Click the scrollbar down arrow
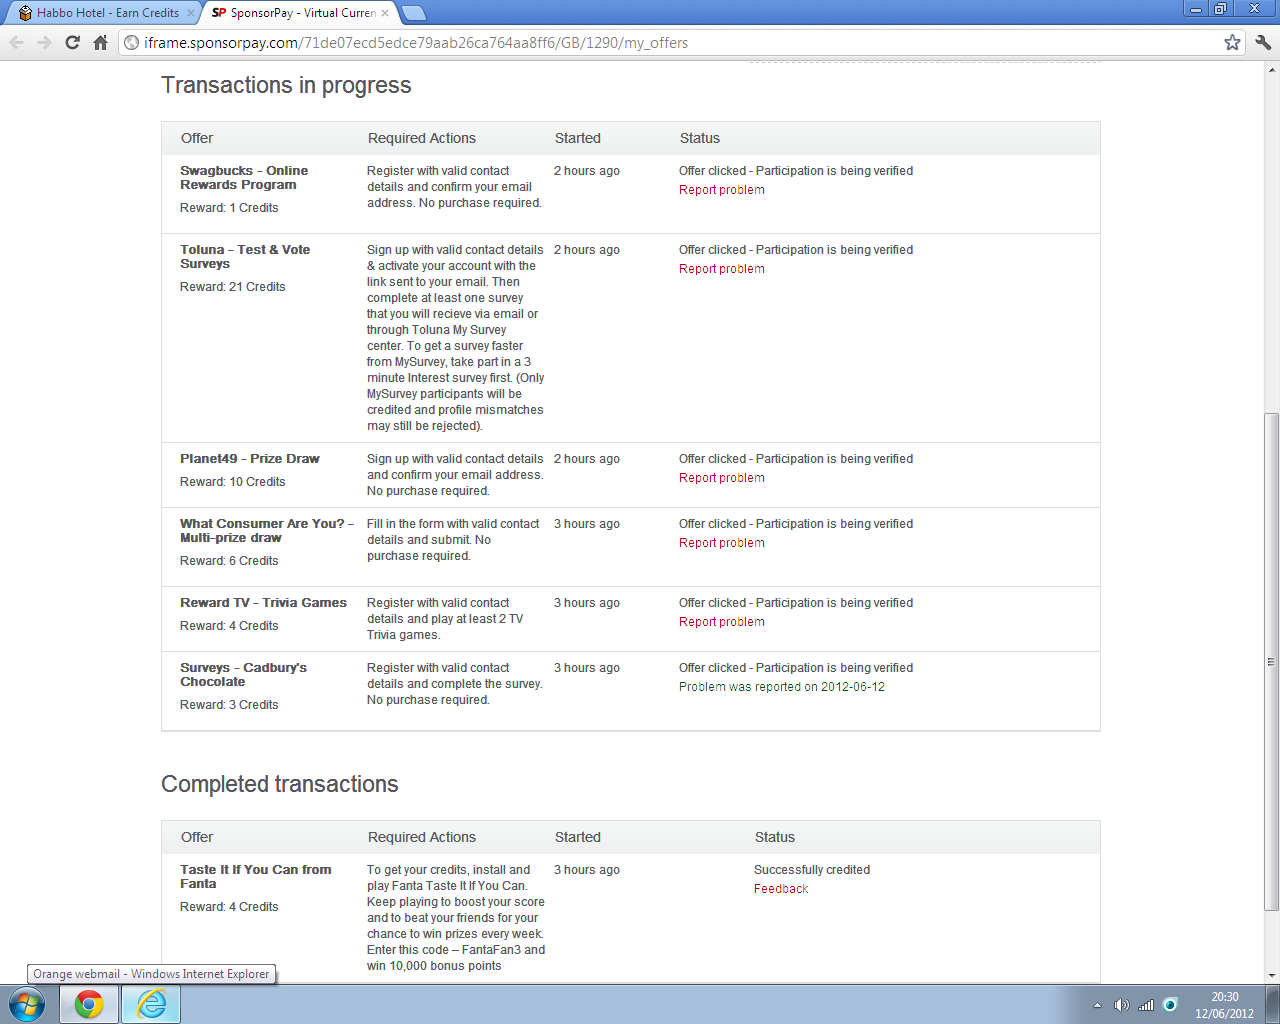This screenshot has height=1024, width=1280. tap(1272, 975)
